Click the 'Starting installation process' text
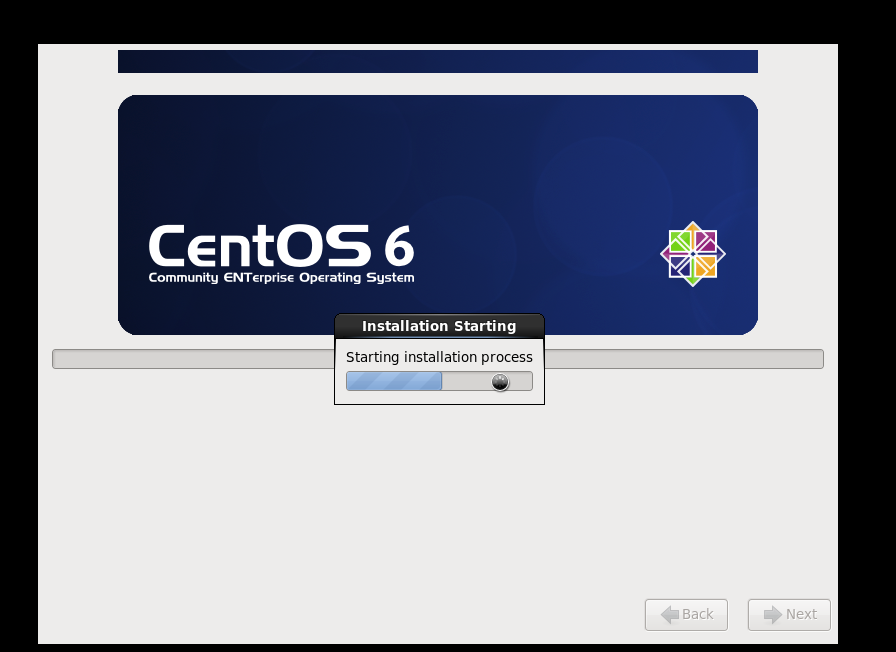The width and height of the screenshot is (896, 652). (439, 357)
